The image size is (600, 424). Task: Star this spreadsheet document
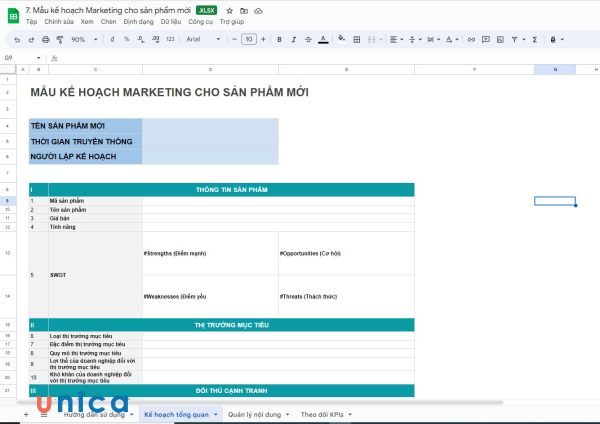[229, 10]
